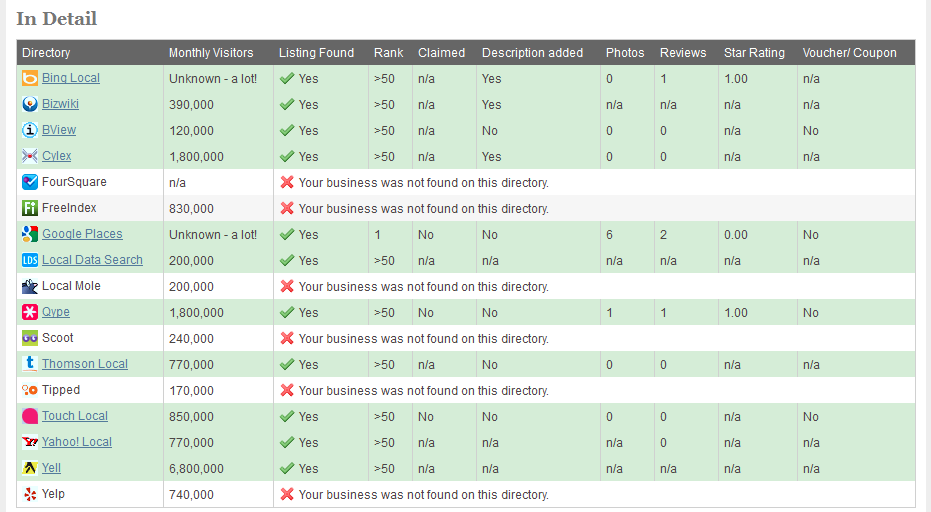Click the Yell directory icon
Screen dimensions: 931x512
pos(30,468)
